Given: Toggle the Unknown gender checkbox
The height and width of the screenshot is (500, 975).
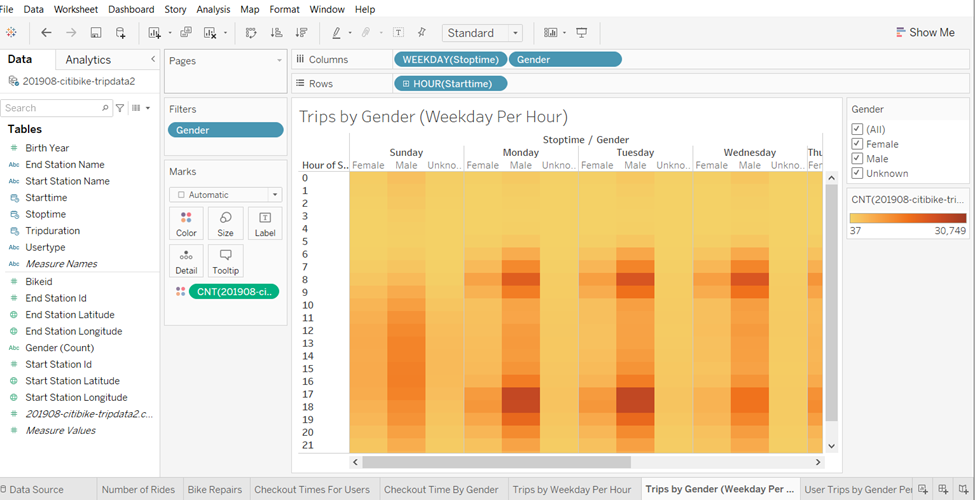Looking at the screenshot, I should (857, 174).
